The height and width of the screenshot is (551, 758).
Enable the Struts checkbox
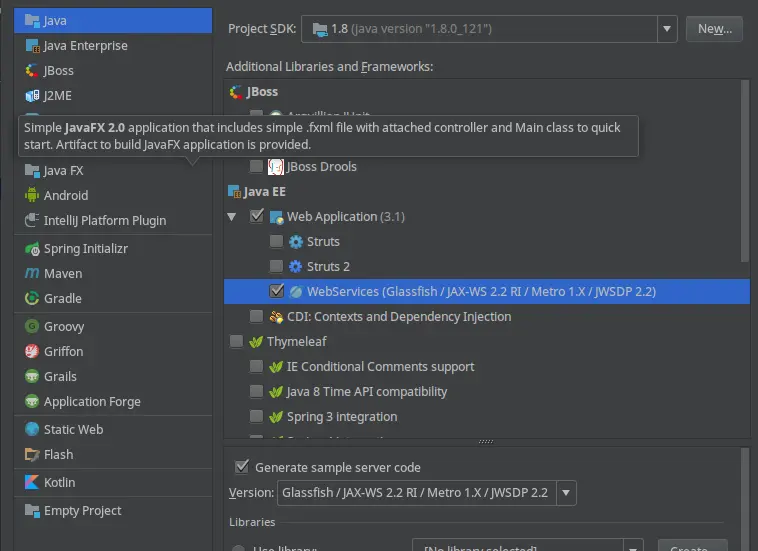click(x=276, y=241)
